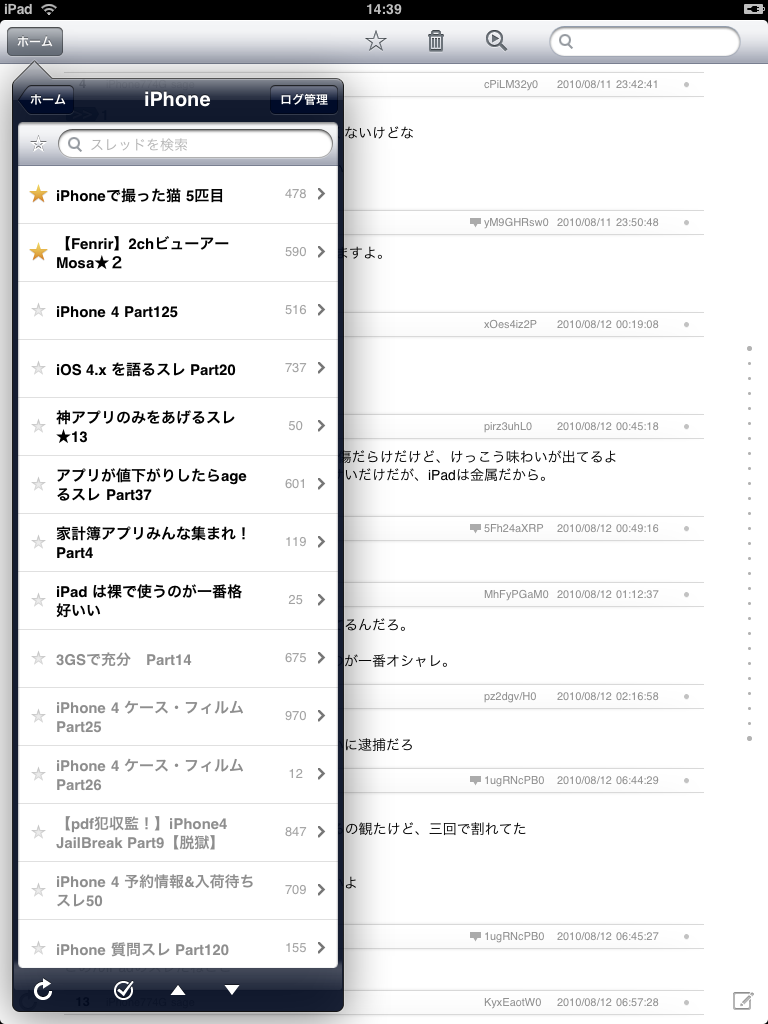
Task: Tap the battery indicator in the status bar
Action: point(754,9)
